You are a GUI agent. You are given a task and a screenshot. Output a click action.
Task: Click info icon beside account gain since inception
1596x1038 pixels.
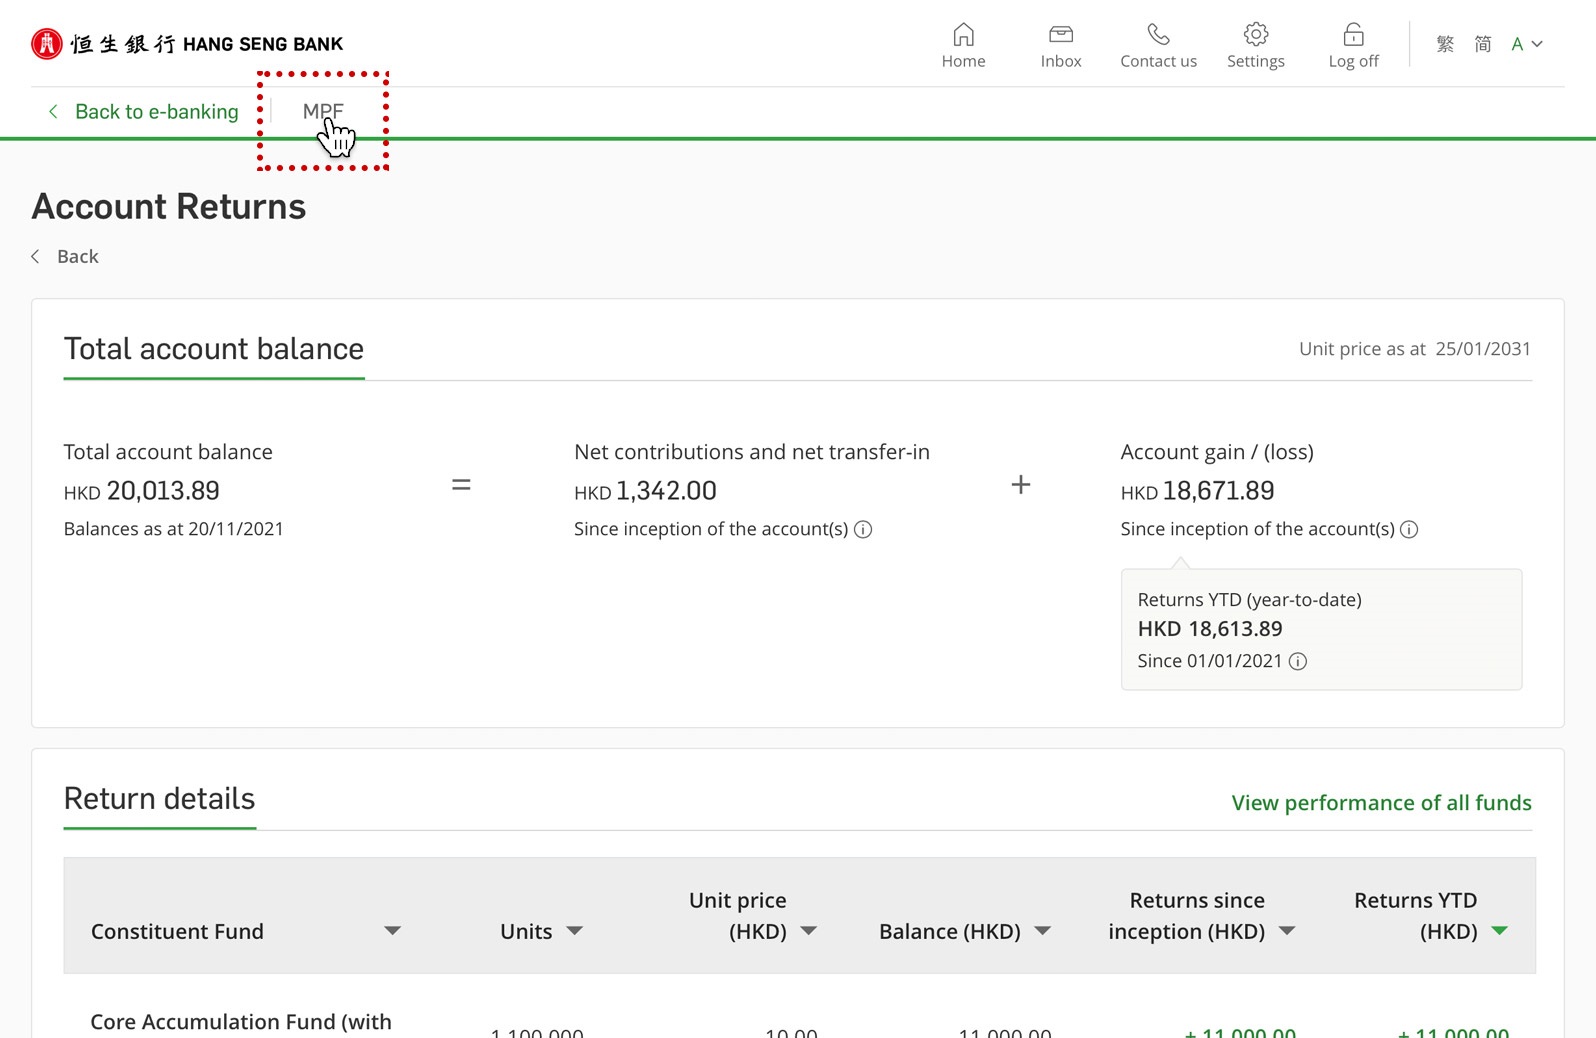click(1409, 530)
